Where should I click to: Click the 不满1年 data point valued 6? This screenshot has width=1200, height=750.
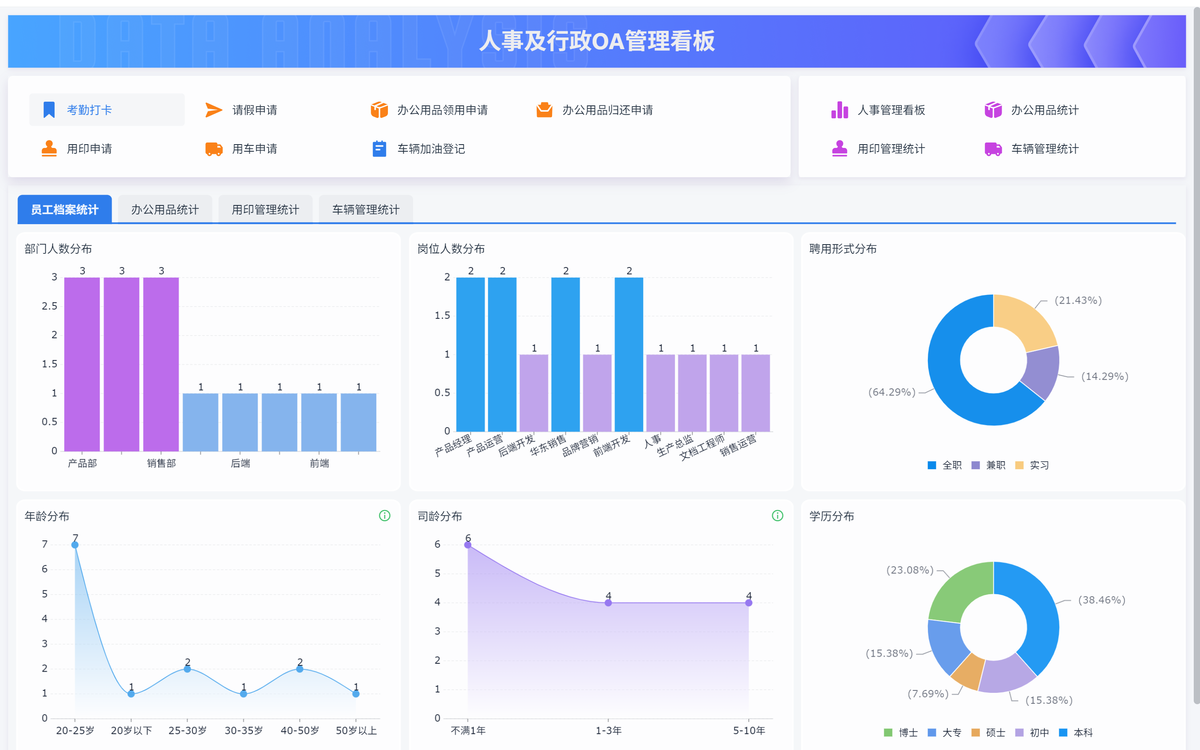467,545
